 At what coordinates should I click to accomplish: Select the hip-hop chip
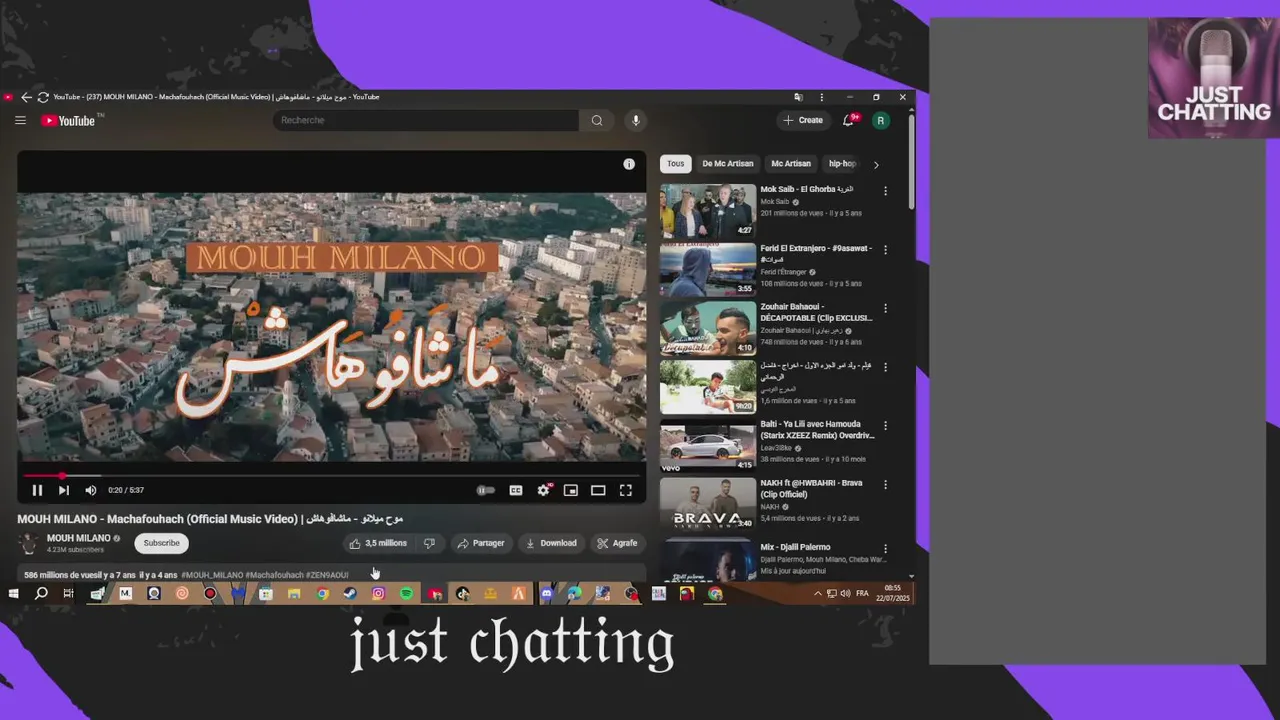(841, 164)
